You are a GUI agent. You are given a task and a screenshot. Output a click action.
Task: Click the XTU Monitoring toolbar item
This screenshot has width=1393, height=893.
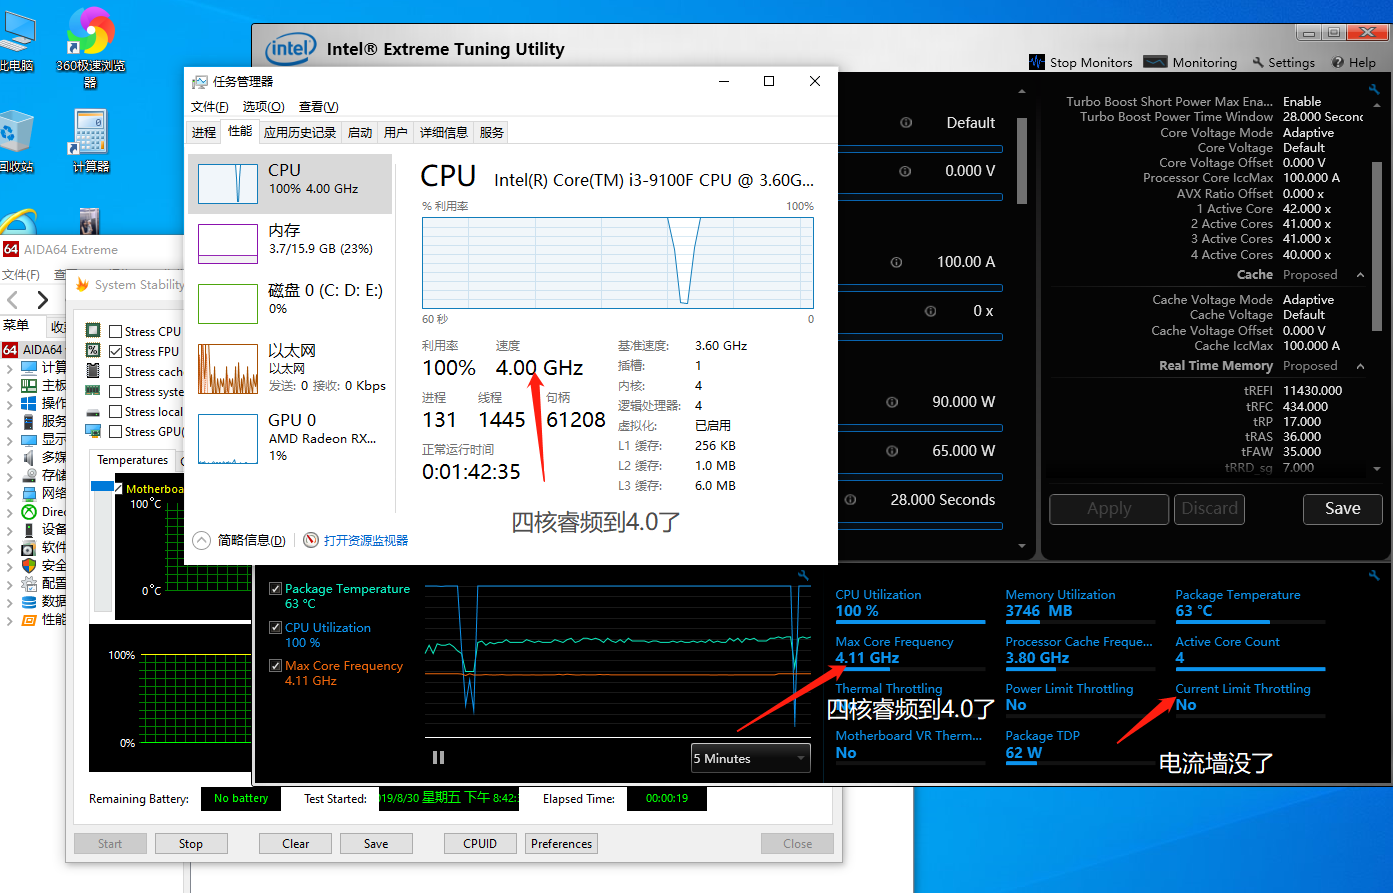(x=1190, y=62)
